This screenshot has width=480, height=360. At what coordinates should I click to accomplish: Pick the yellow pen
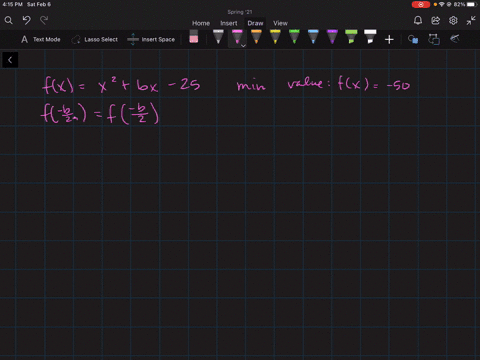click(x=275, y=37)
